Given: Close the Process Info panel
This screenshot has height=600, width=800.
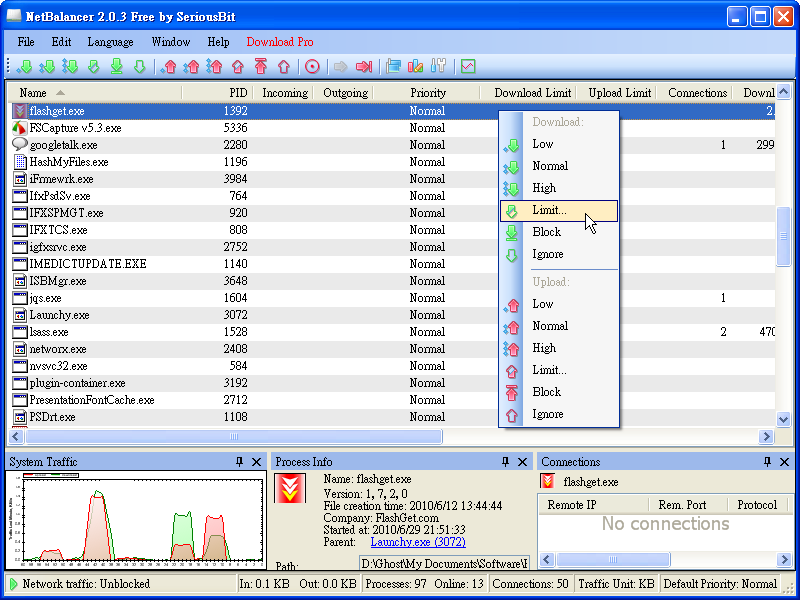Looking at the screenshot, I should point(522,462).
